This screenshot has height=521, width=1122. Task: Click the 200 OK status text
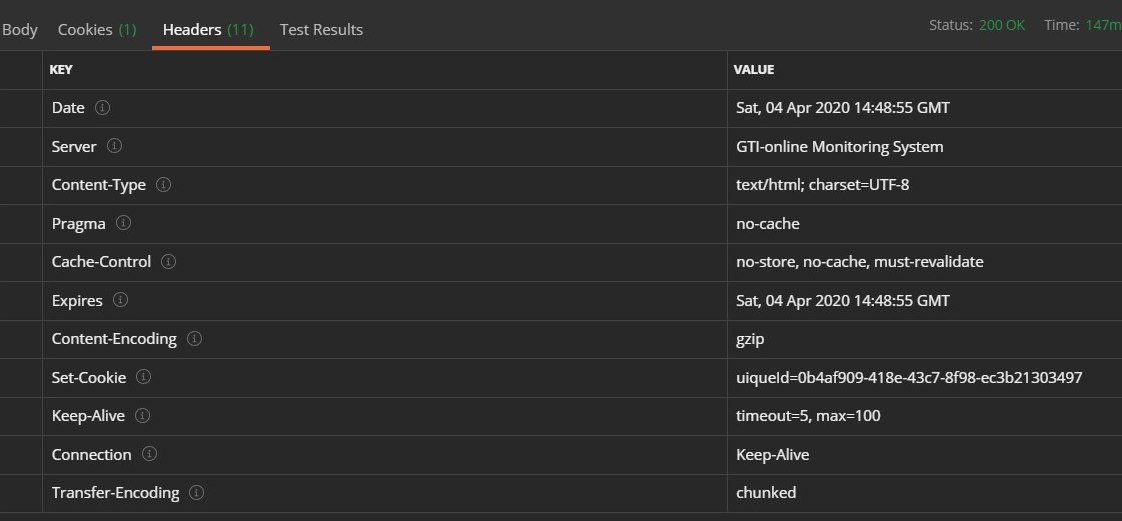1002,25
